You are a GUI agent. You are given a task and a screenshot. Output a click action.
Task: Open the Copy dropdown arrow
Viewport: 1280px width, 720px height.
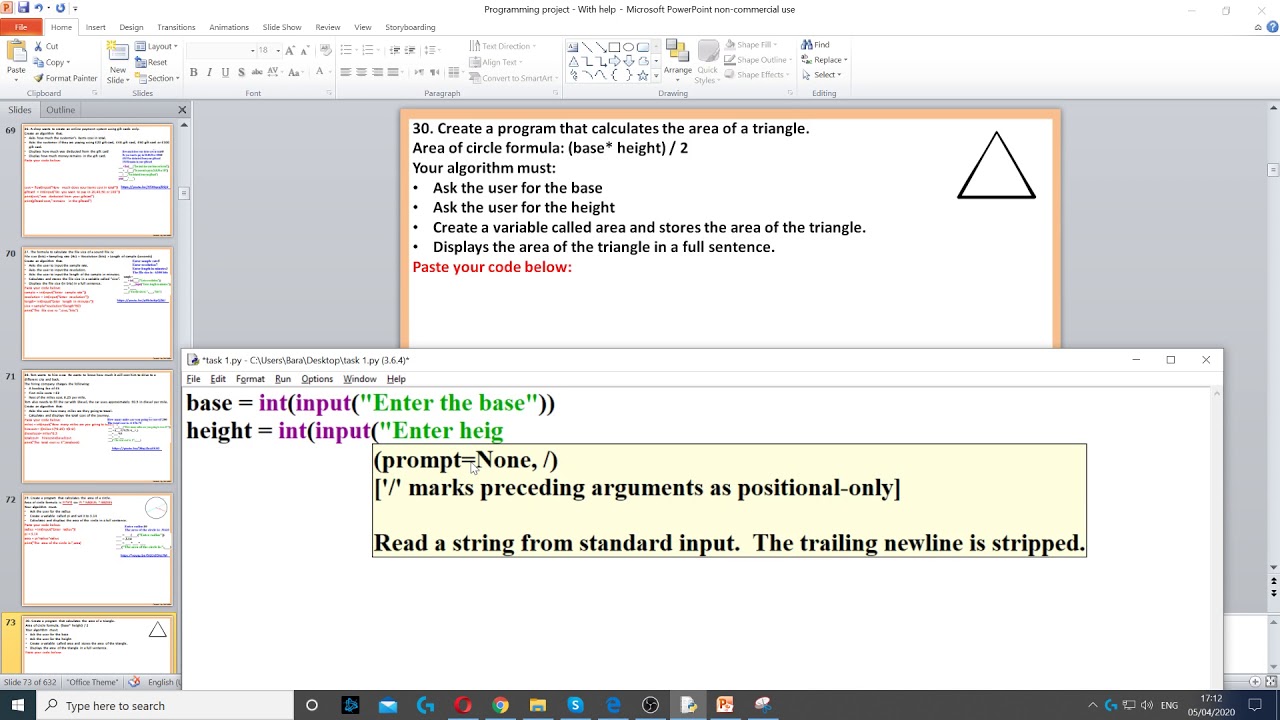point(67,62)
